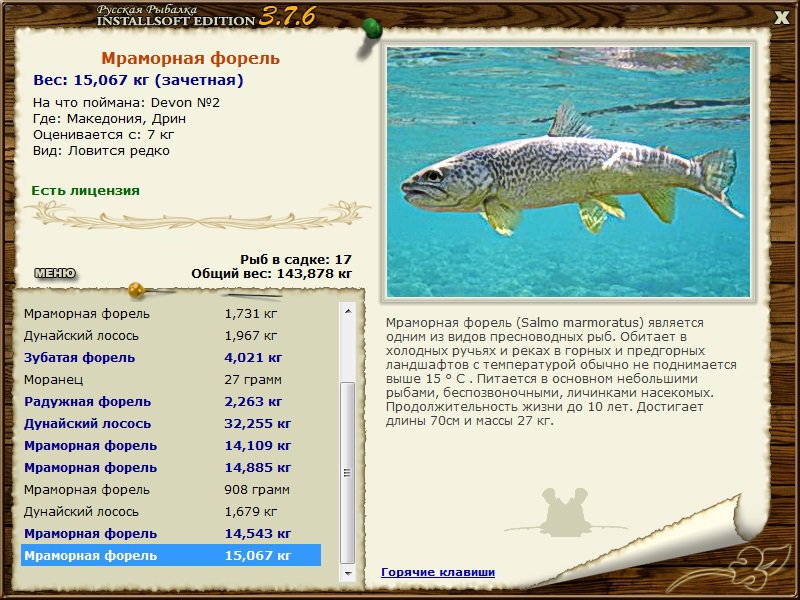Click the scrollbar down arrow in fish list
This screenshot has width=800, height=600.
tap(348, 573)
